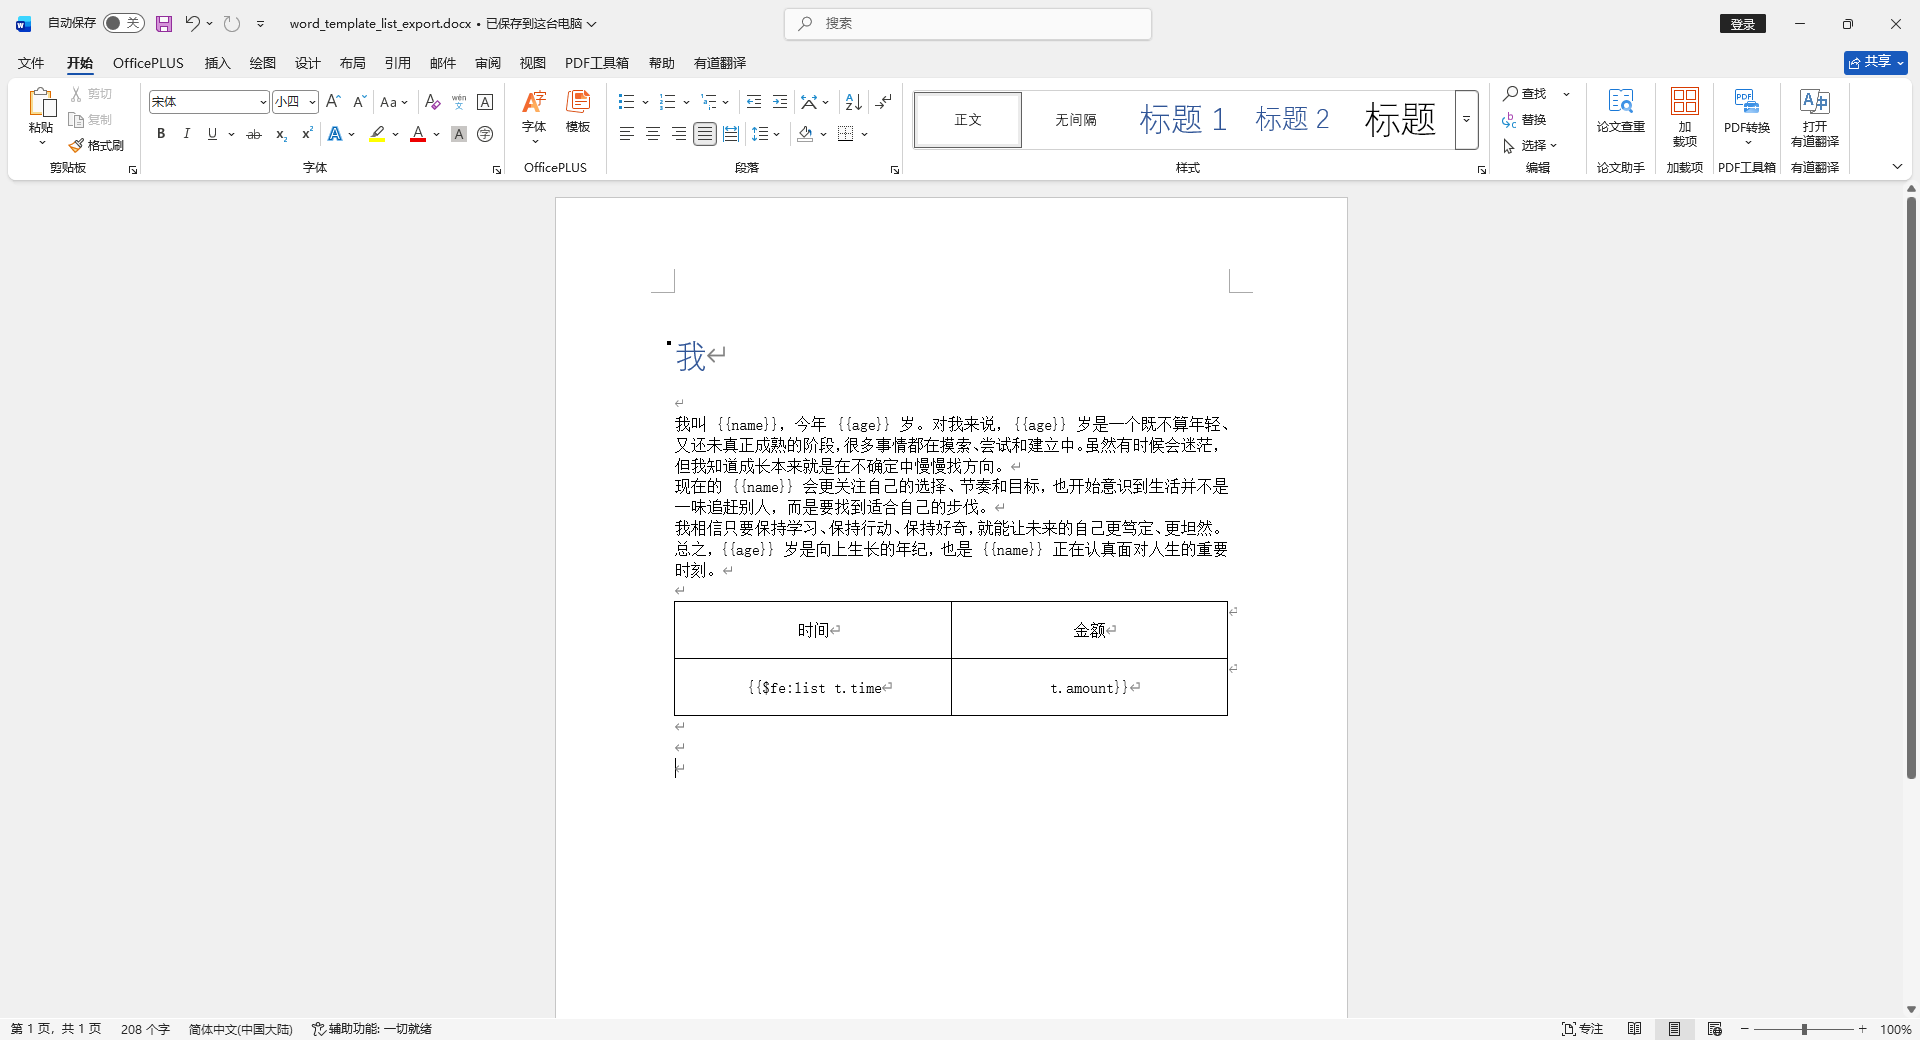Click the clear formatting eraser icon

tap(432, 102)
